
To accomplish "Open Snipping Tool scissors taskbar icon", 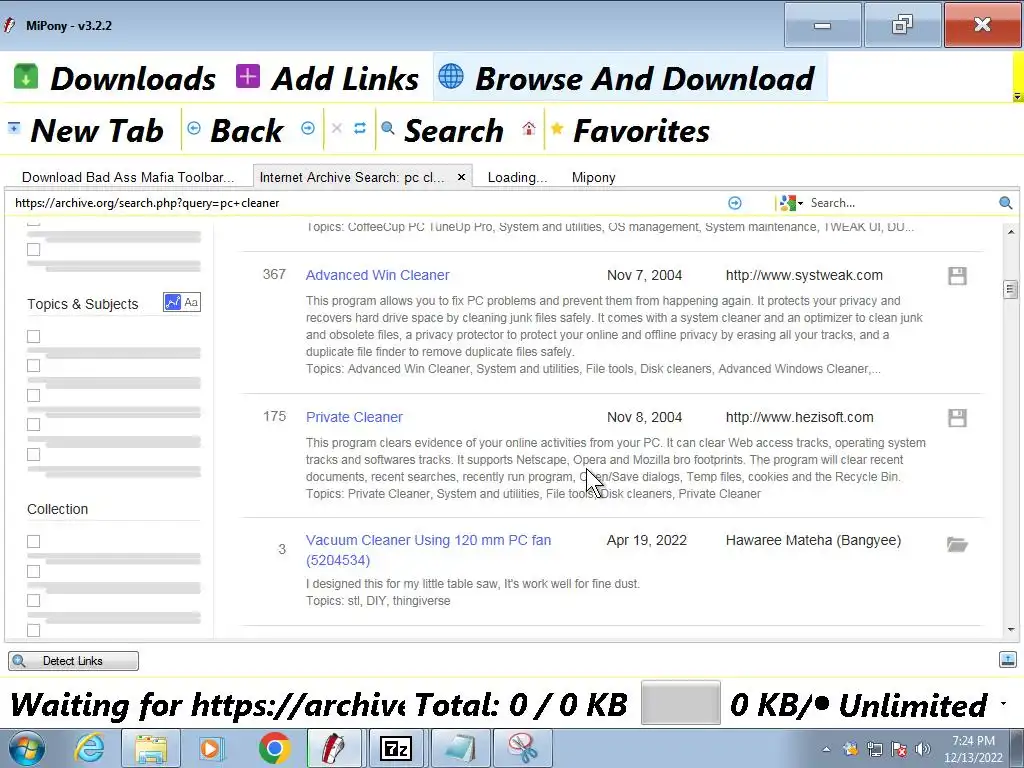I will coord(522,748).
